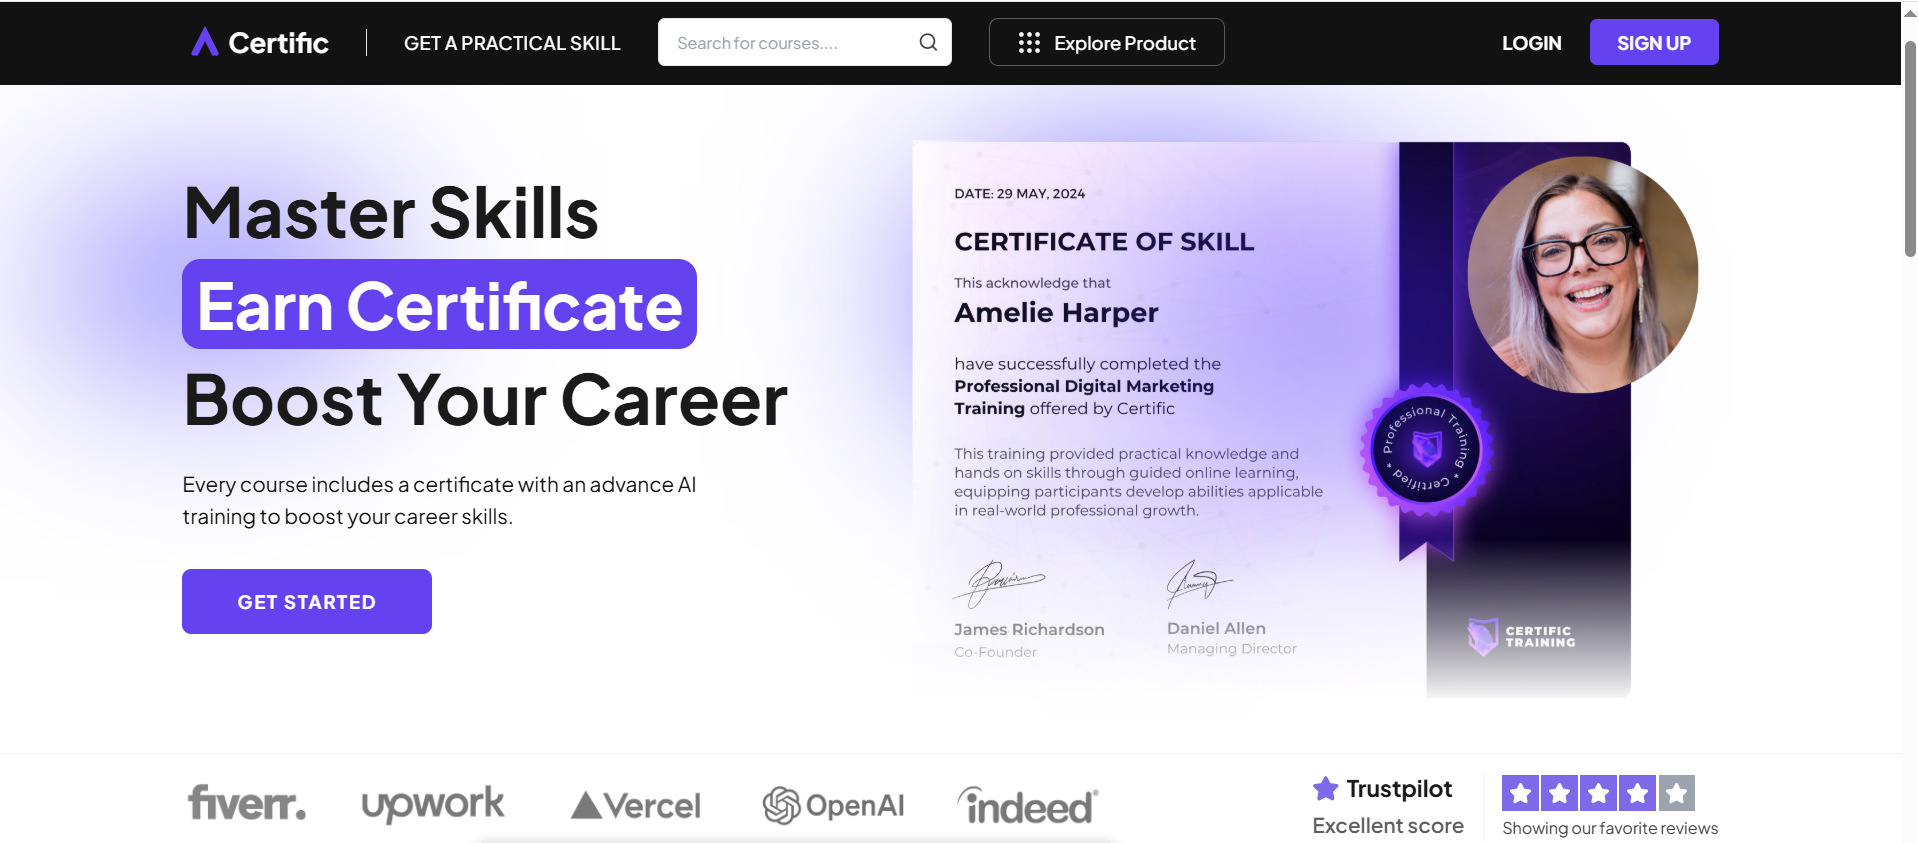This screenshot has width=1918, height=843.
Task: Click the Upwork logo
Action: [x=433, y=804]
